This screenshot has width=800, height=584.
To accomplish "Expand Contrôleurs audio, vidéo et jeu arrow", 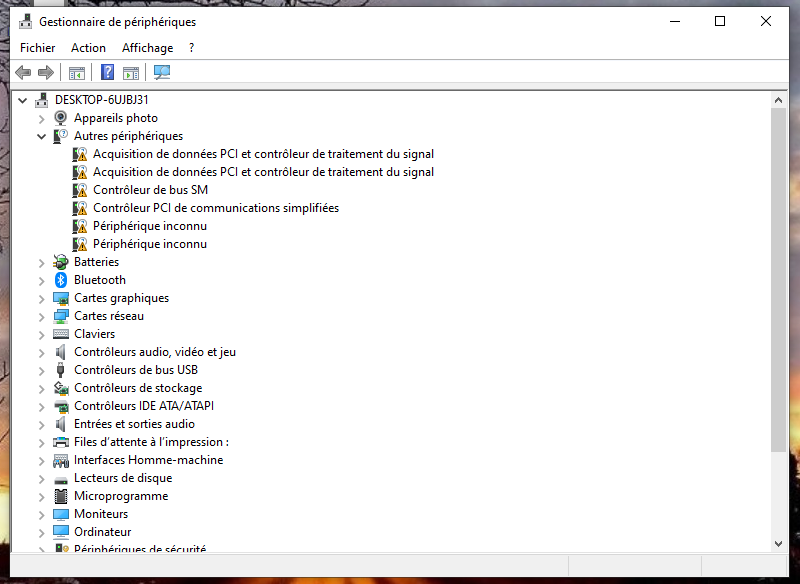I will pyautogui.click(x=42, y=352).
